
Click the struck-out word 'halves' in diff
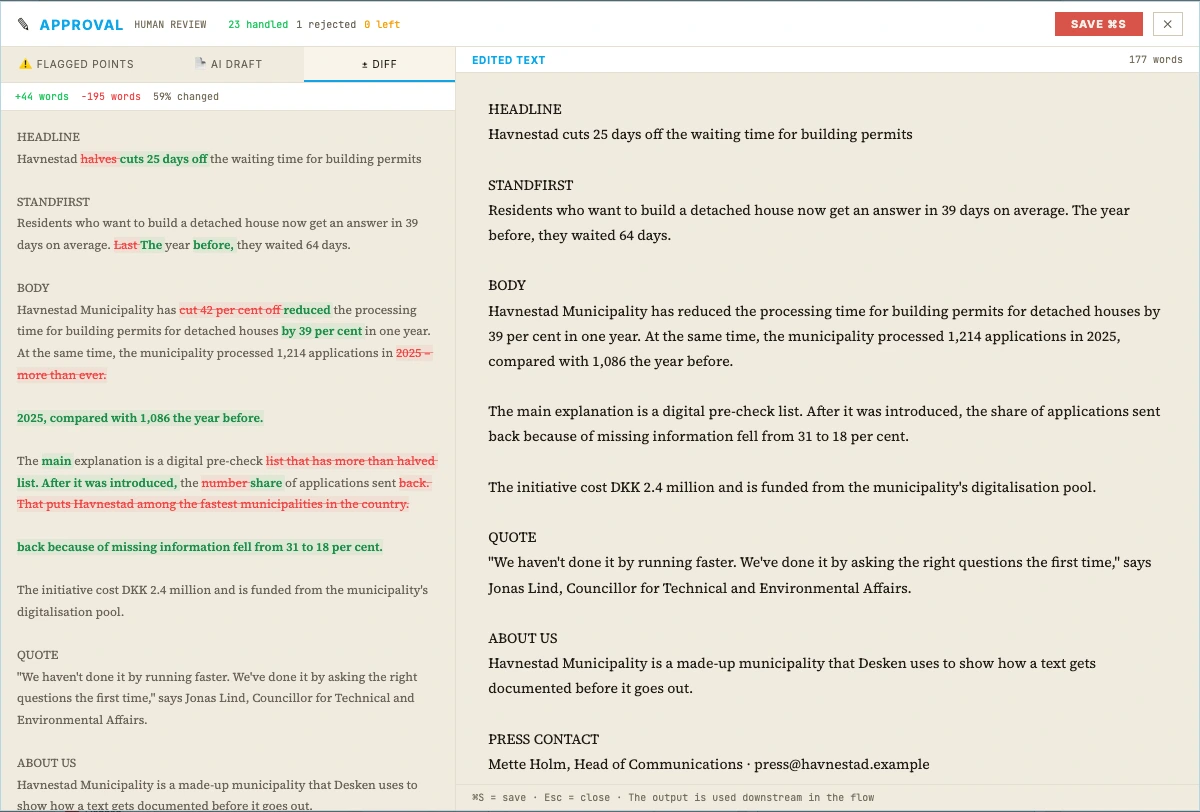pyautogui.click(x=99, y=159)
